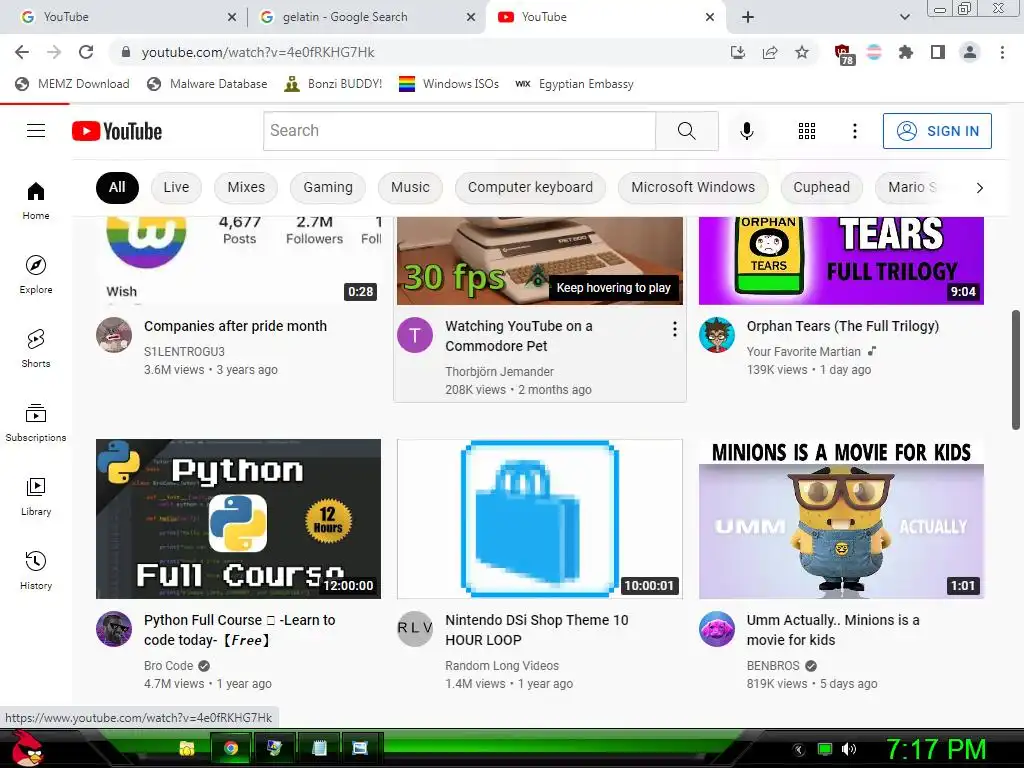This screenshot has width=1024, height=768.
Task: Open the tab search dropdown
Action: click(x=904, y=17)
